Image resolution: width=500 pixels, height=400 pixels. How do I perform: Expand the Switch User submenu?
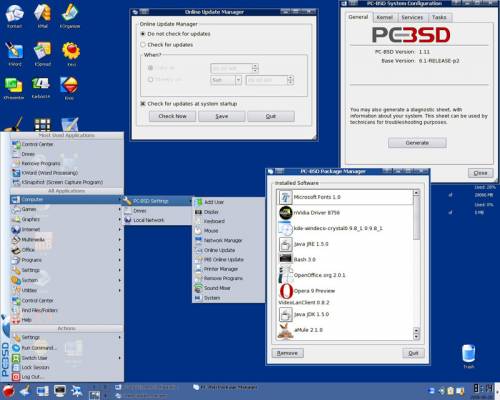tap(66, 358)
